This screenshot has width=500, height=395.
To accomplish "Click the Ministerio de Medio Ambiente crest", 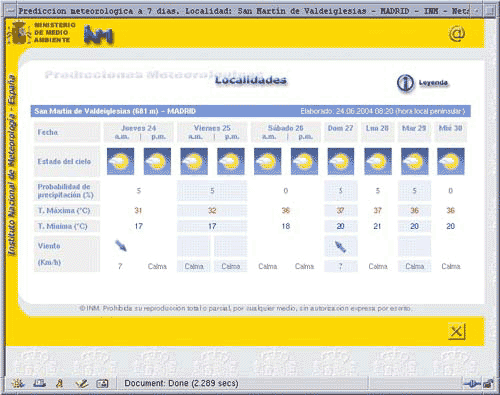I will (18, 33).
